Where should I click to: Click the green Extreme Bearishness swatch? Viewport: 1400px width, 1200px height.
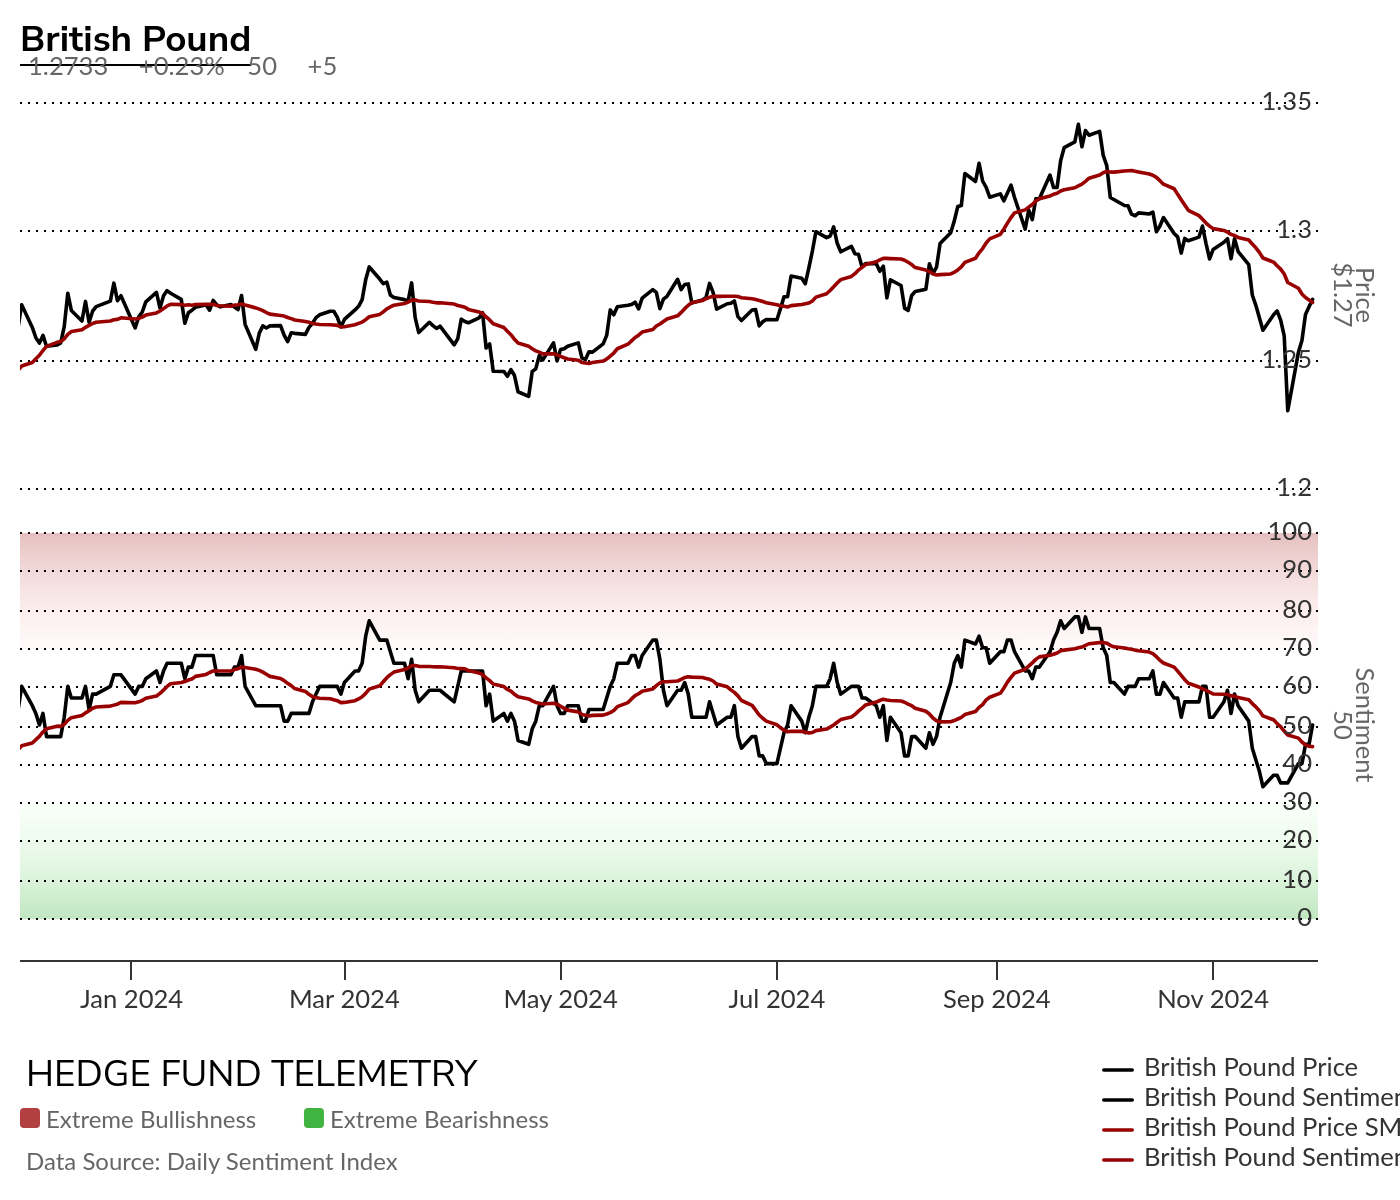[x=314, y=1118]
